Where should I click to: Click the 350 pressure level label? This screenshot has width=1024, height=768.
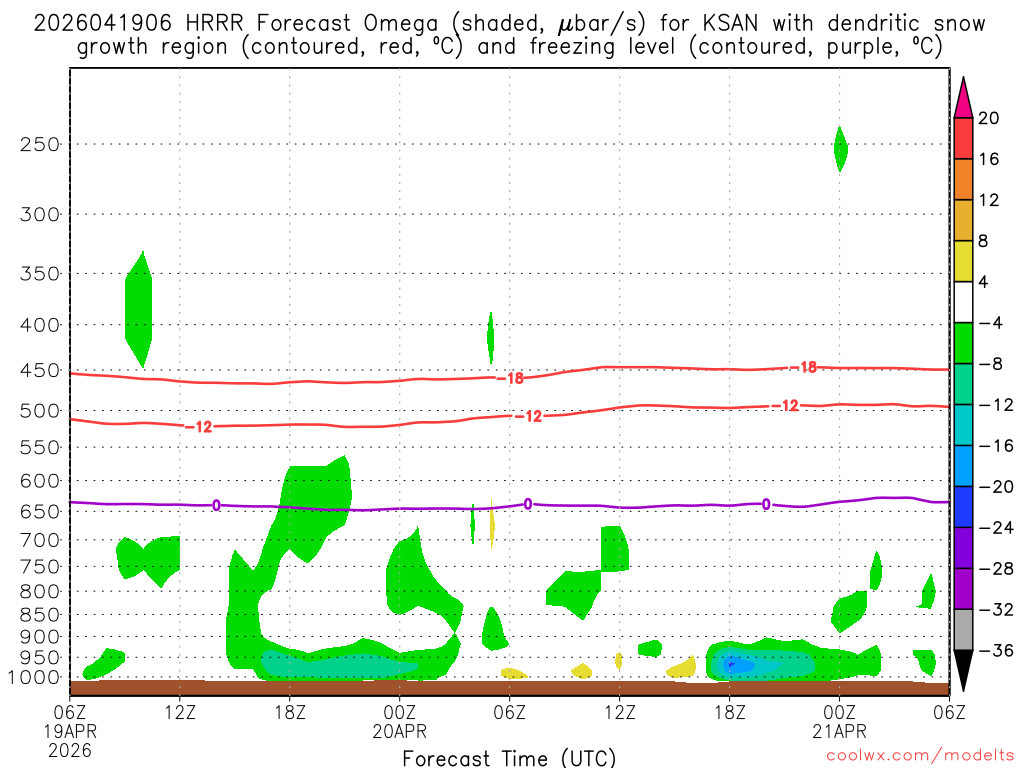40,274
